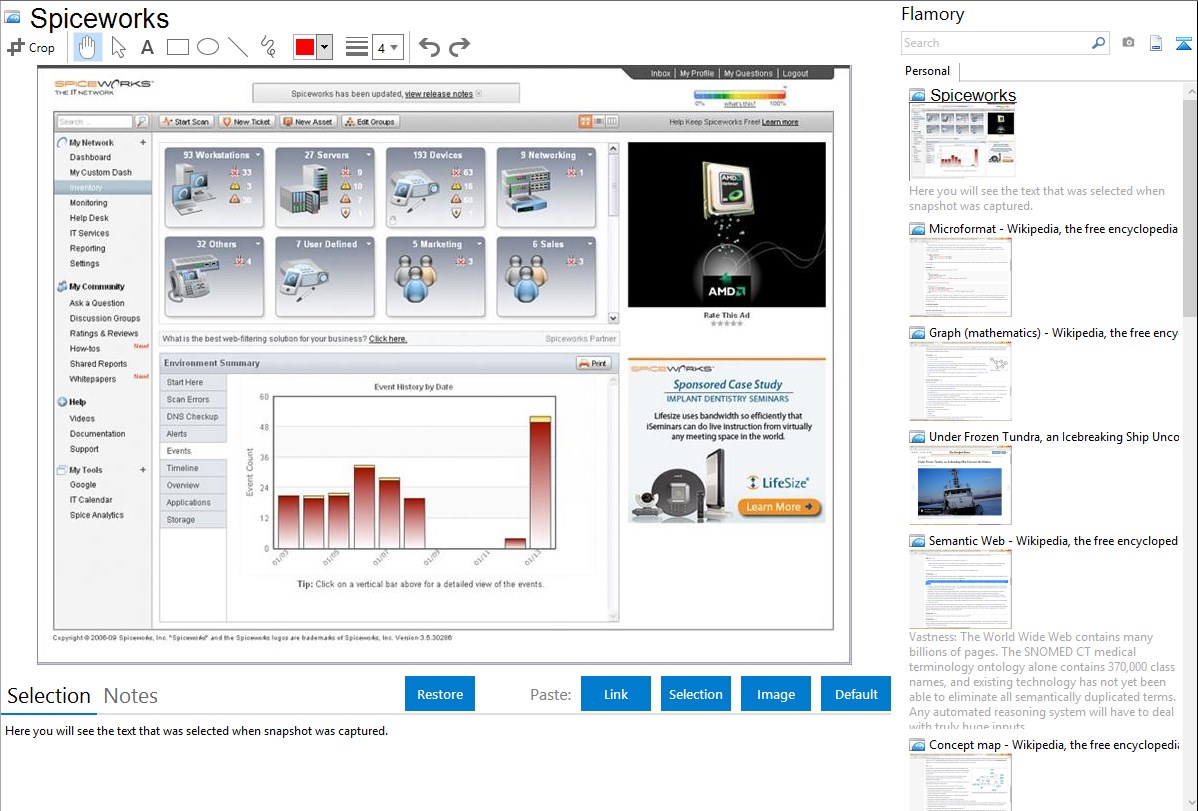The image size is (1198, 811).
Task: Click the Print button in Environment Summary
Action: tap(594, 364)
